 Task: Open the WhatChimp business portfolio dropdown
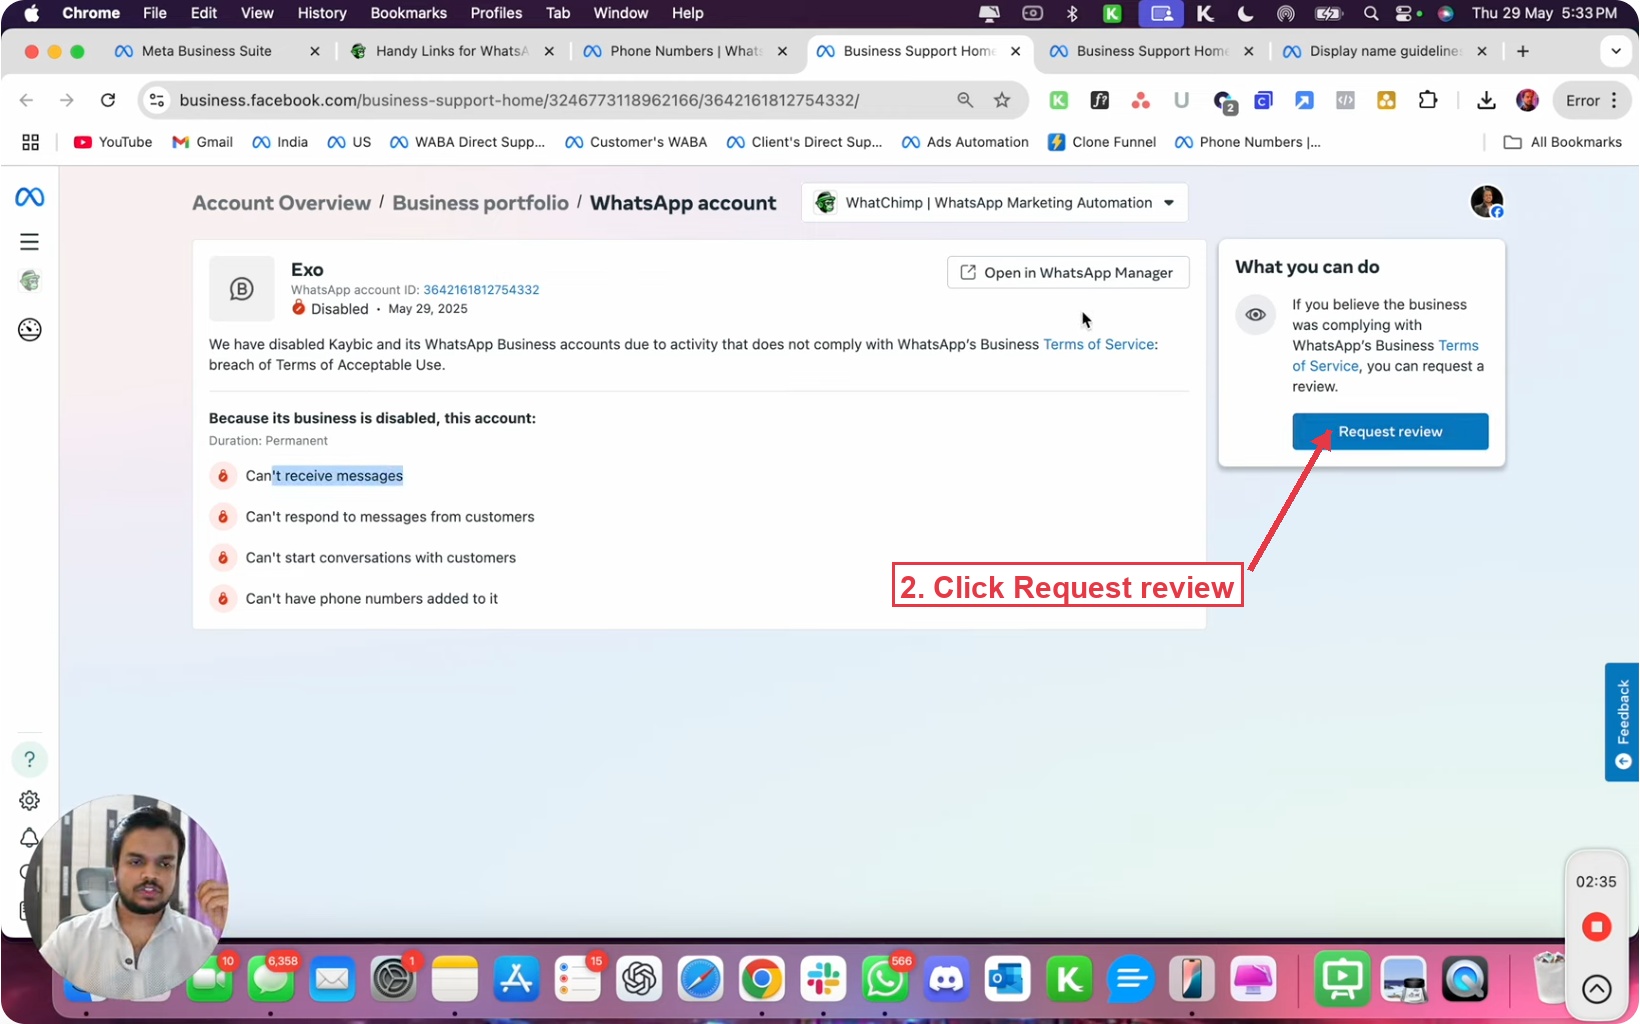pos(995,203)
